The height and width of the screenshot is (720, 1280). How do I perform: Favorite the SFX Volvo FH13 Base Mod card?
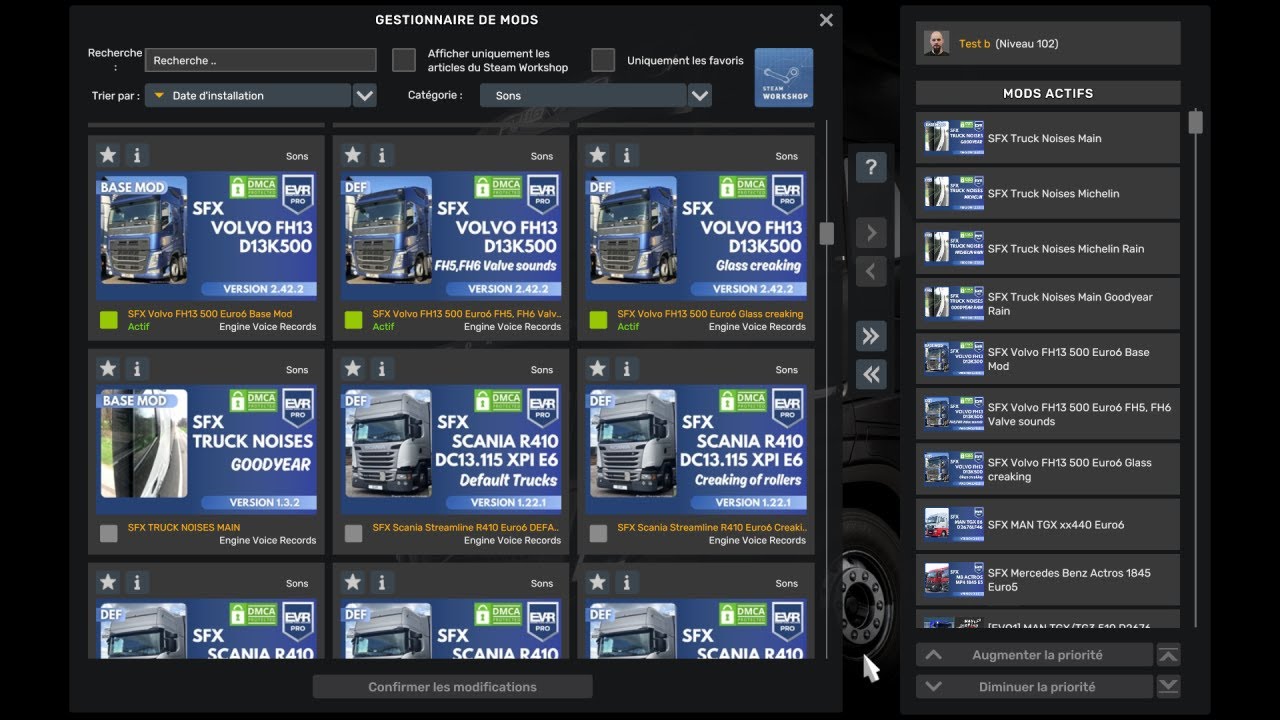coord(108,155)
